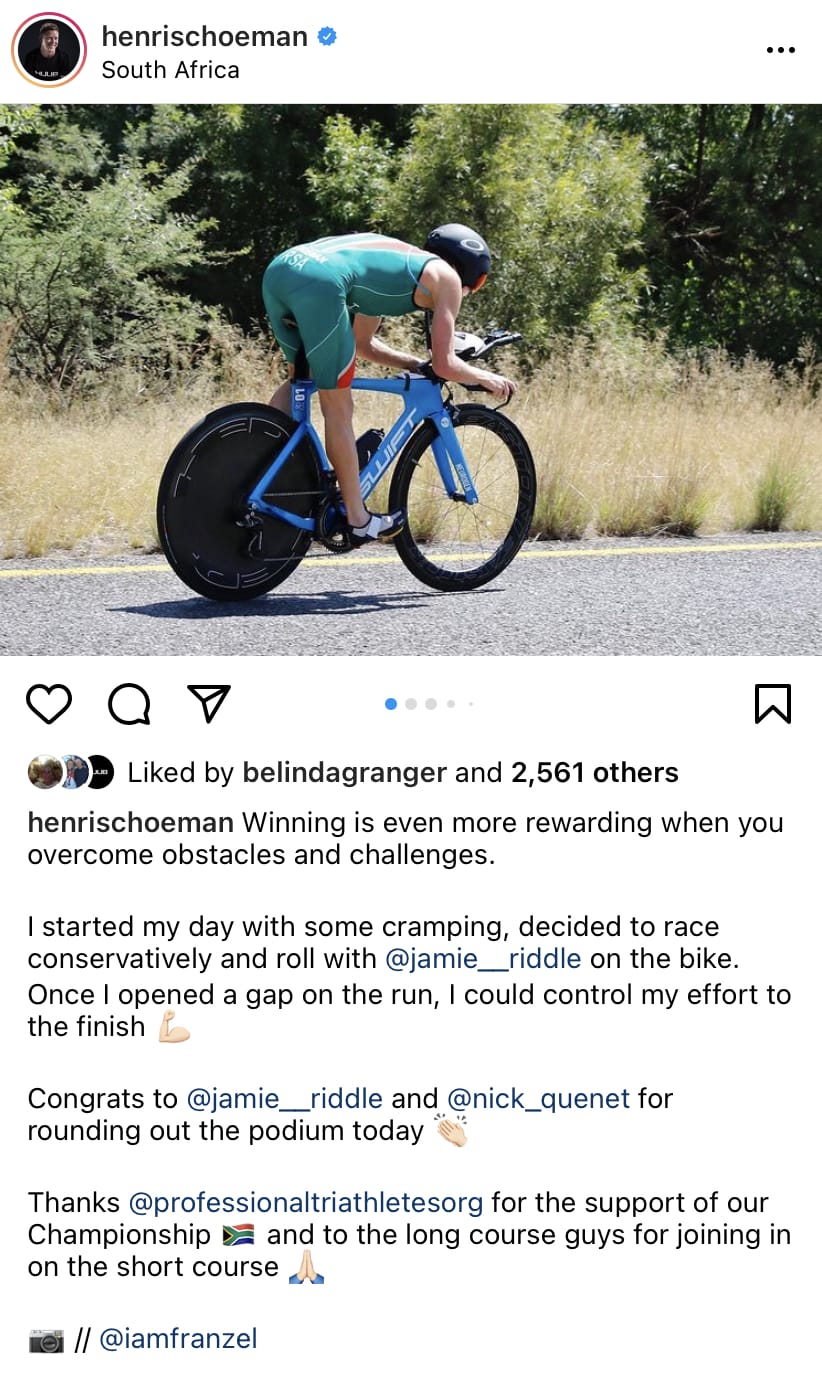The height and width of the screenshot is (1373, 822).
Task: Open @iamfranzel's photographer profile link
Action: pos(178,1338)
